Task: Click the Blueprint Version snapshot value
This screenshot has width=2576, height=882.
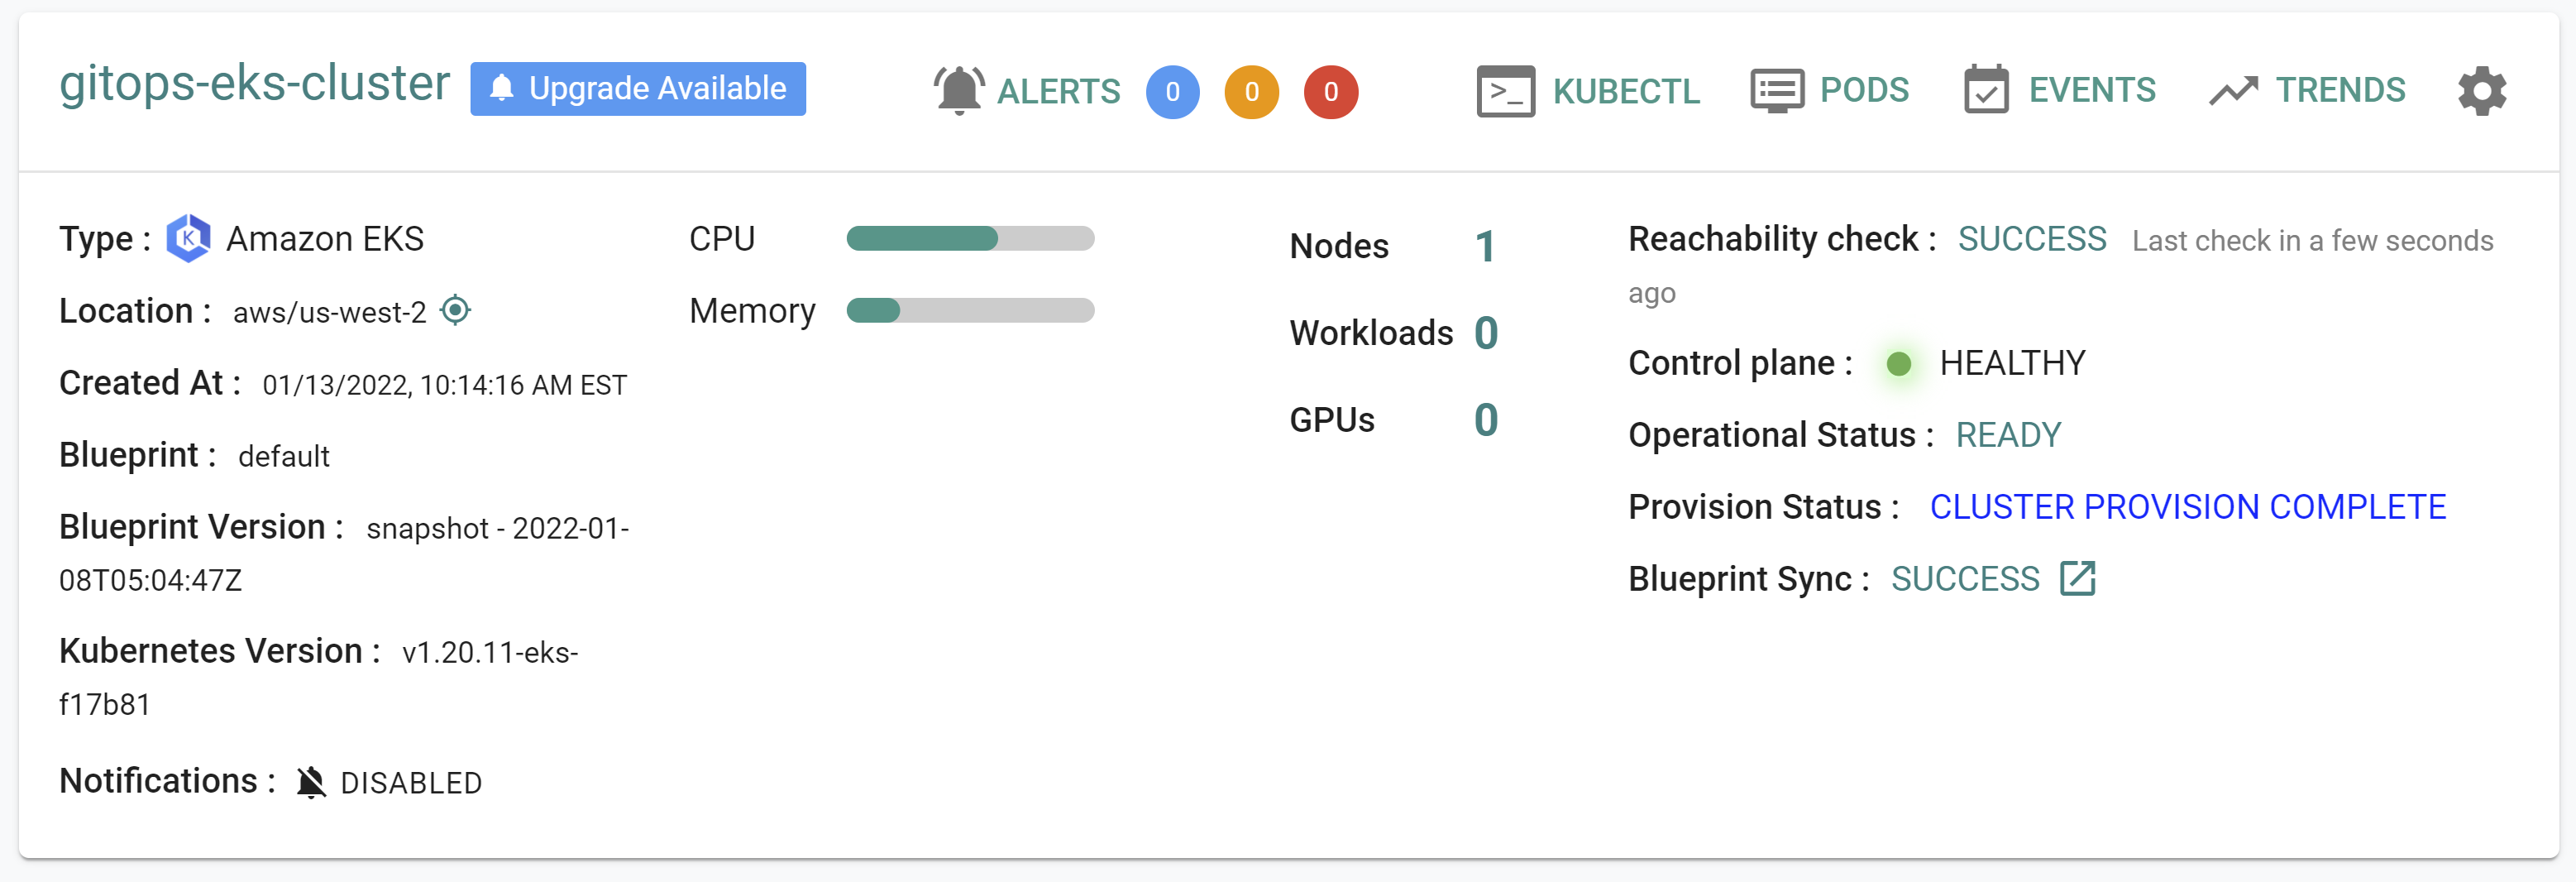Action: click(x=344, y=554)
